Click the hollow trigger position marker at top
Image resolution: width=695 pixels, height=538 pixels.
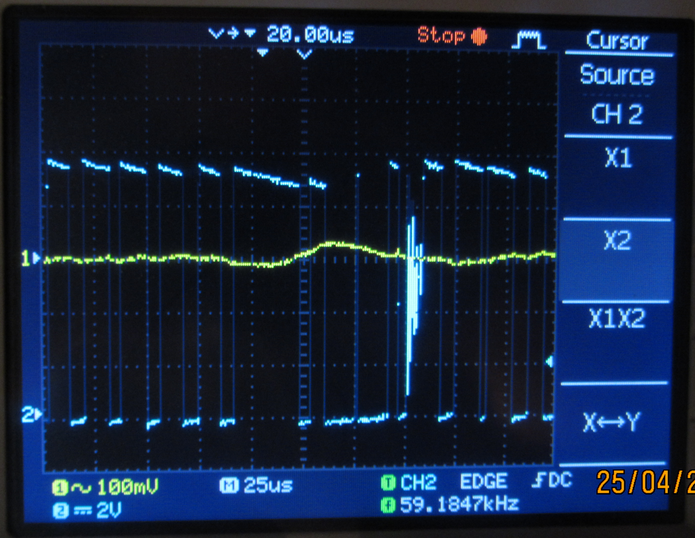305,54
